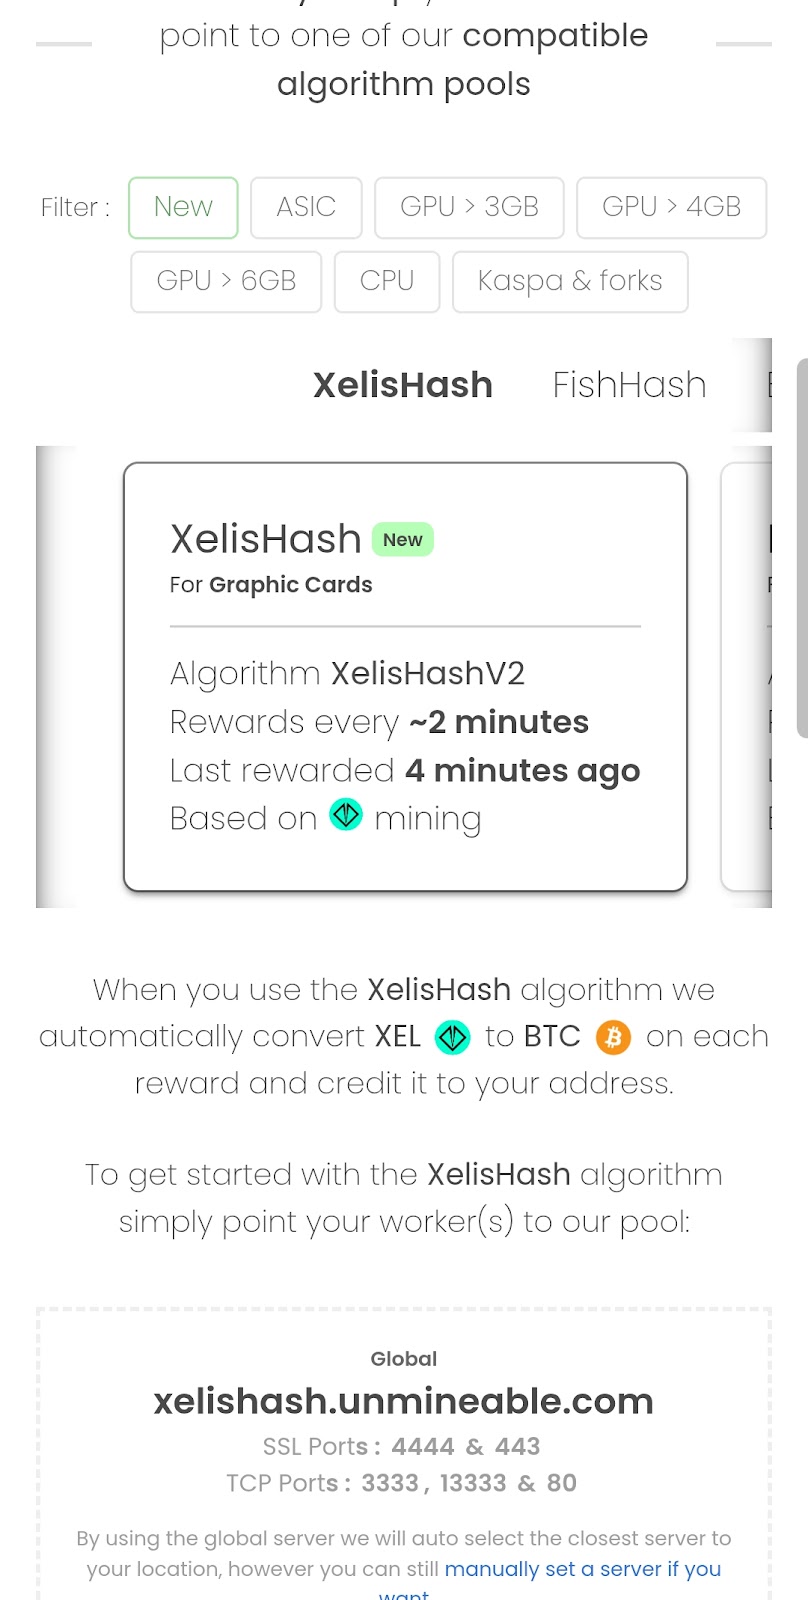This screenshot has width=808, height=1600.
Task: Toggle the GPU > 6GB filter
Action: coord(226,281)
